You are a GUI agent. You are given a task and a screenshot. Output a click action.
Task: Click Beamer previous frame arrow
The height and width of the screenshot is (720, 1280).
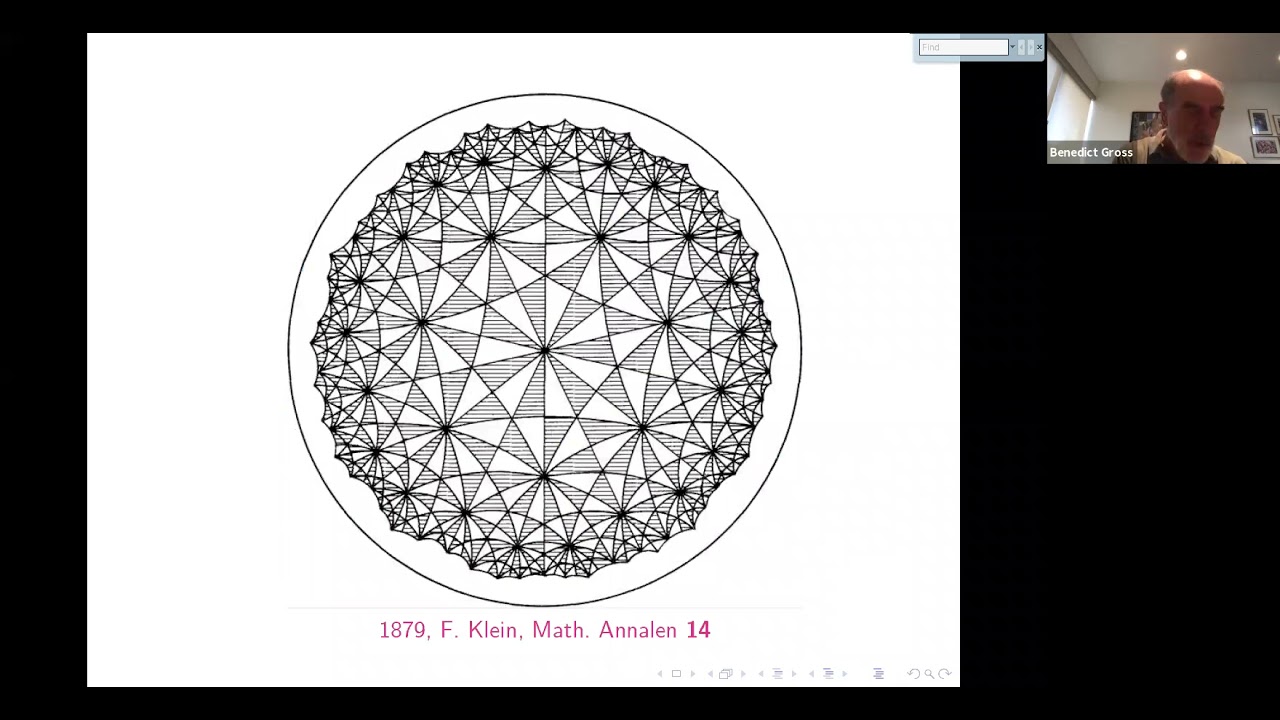pyautogui.click(x=710, y=674)
